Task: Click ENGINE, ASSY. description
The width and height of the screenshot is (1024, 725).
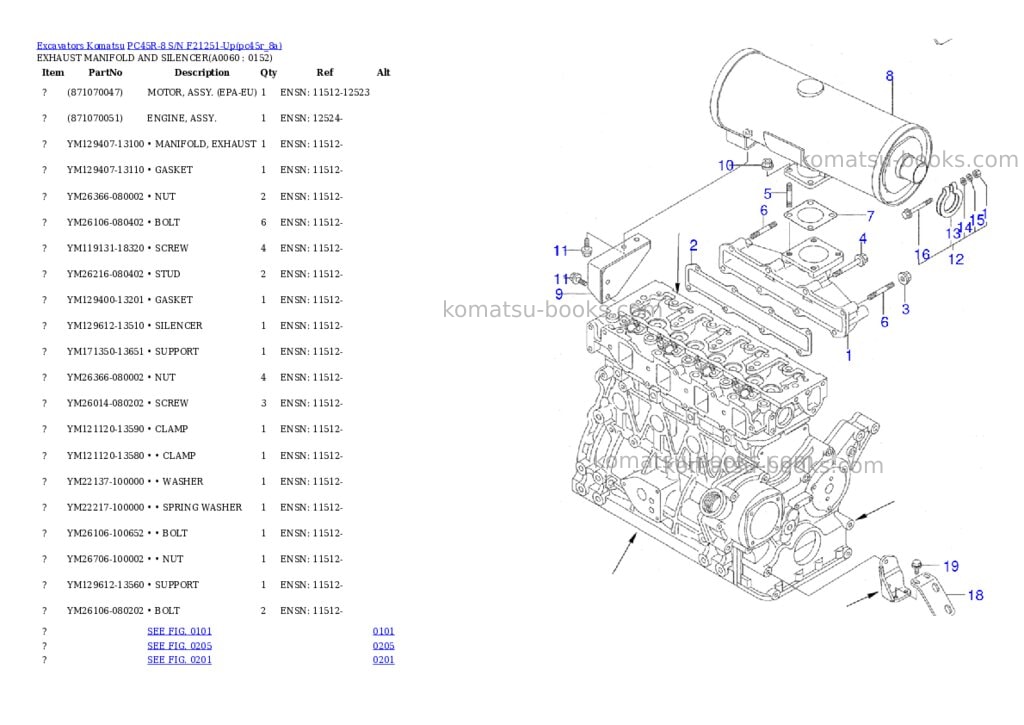Action: [182, 118]
